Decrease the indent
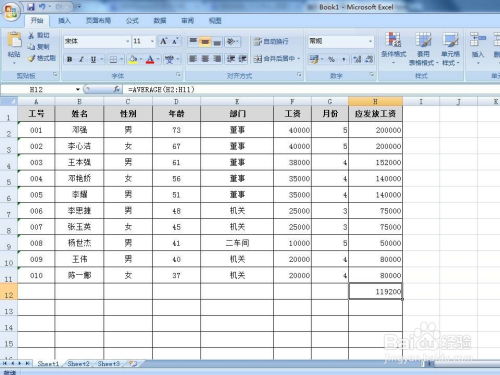 (231, 59)
